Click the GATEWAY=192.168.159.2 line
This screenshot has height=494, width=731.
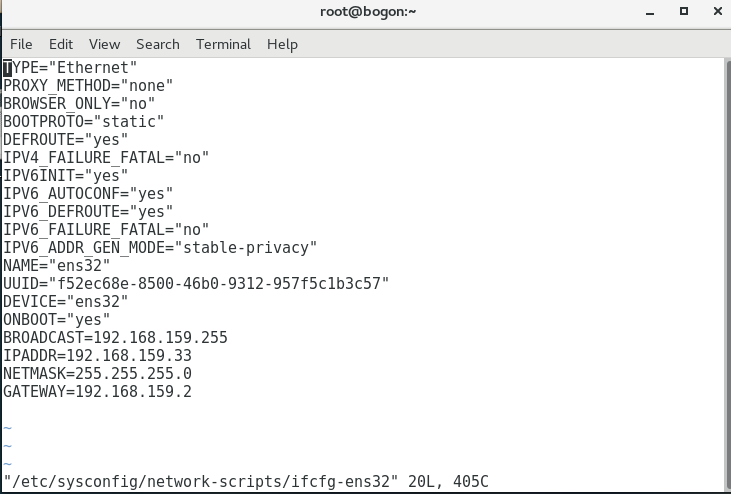97,391
